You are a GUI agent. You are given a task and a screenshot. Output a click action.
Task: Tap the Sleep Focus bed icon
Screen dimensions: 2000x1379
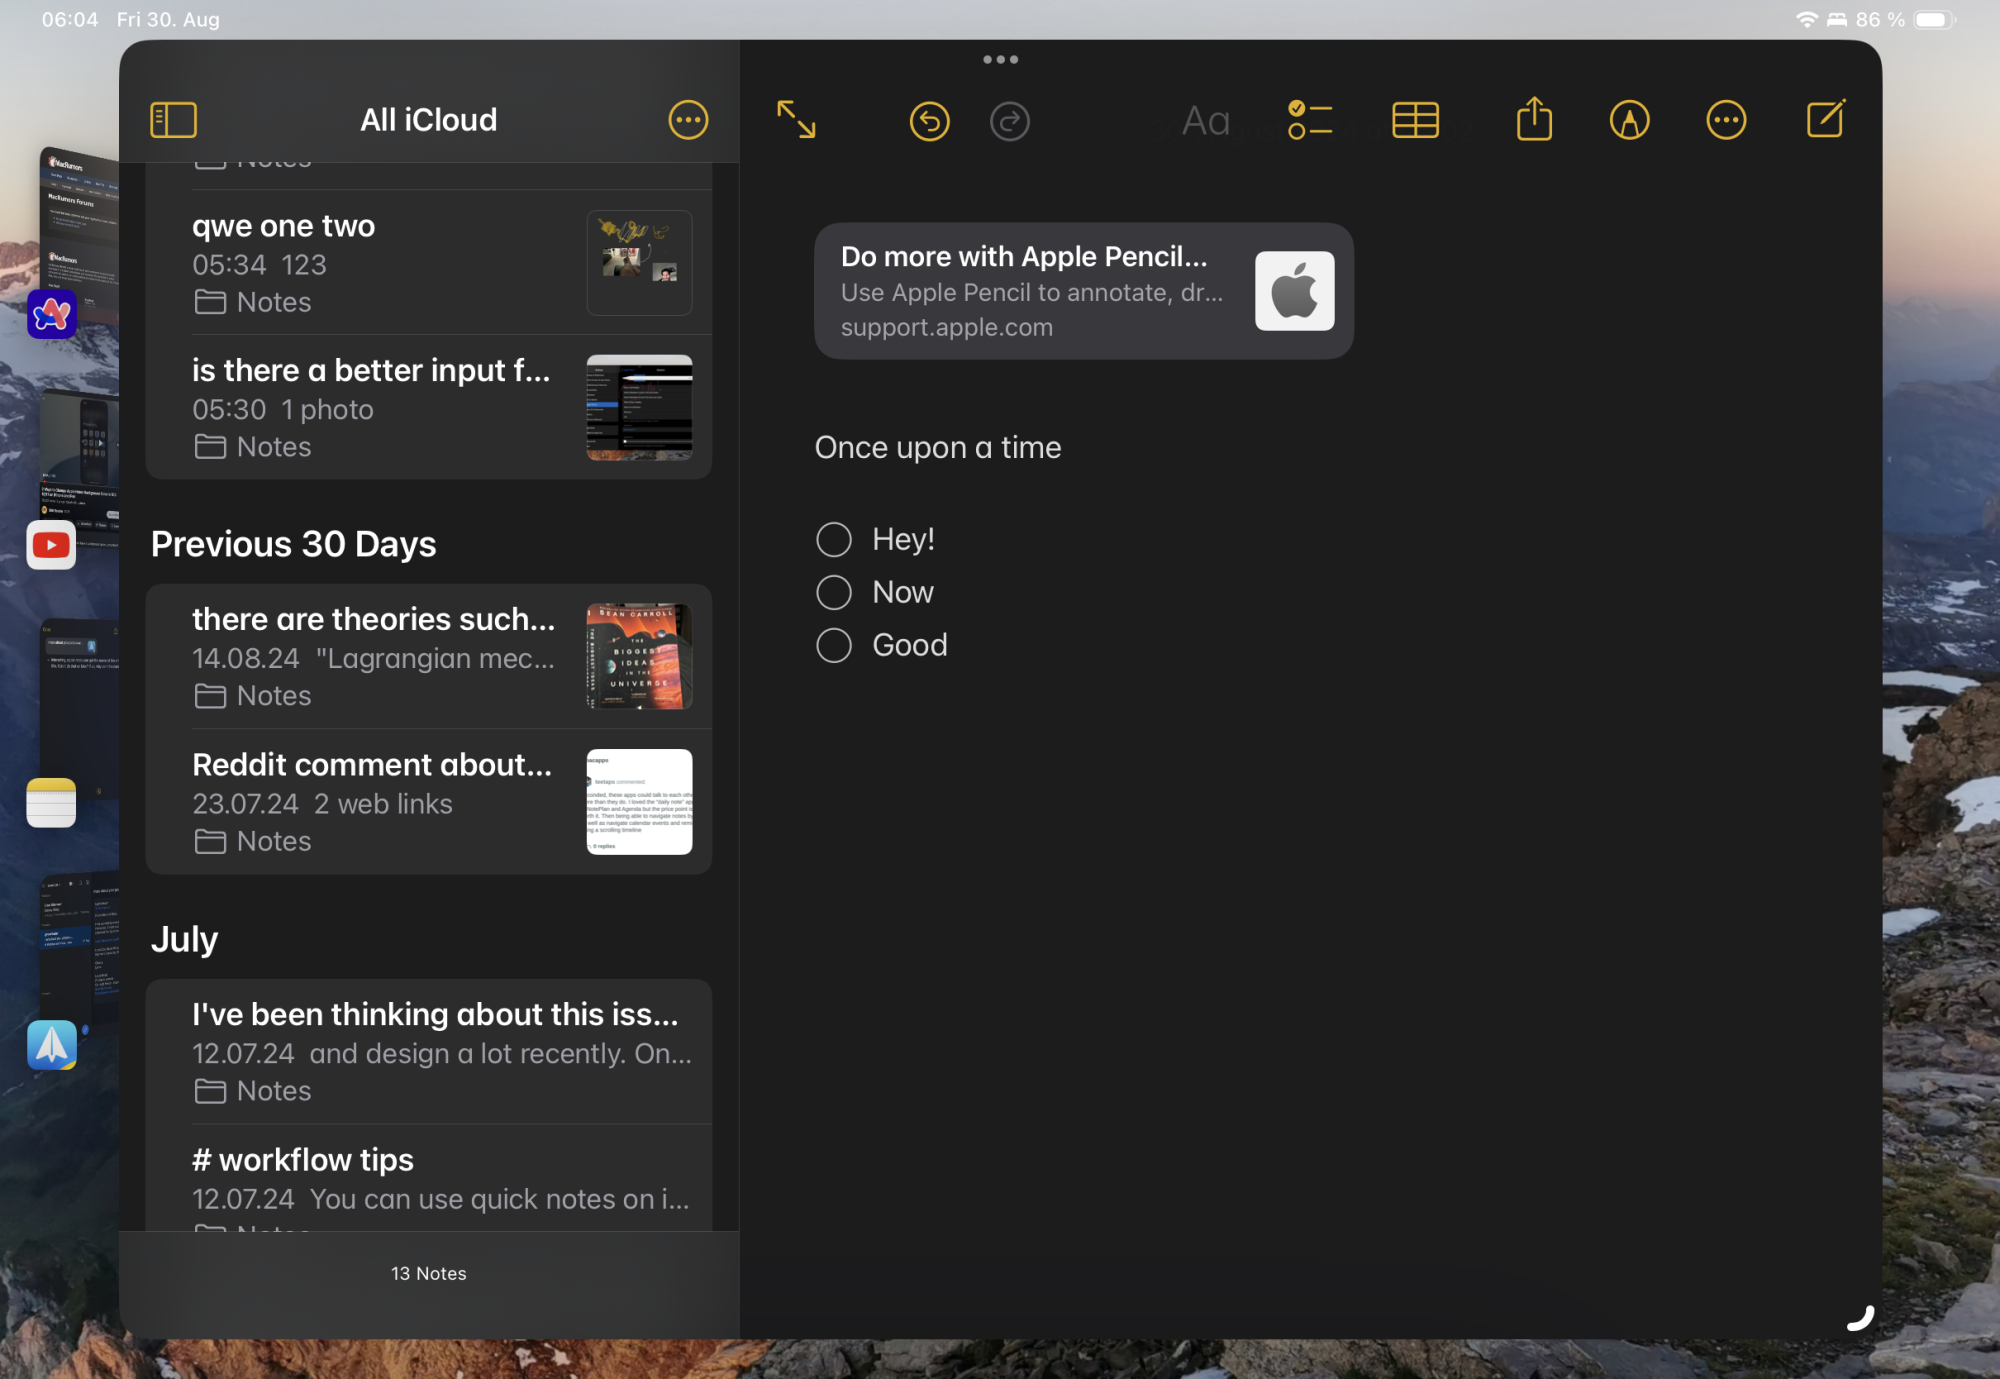1836,20
